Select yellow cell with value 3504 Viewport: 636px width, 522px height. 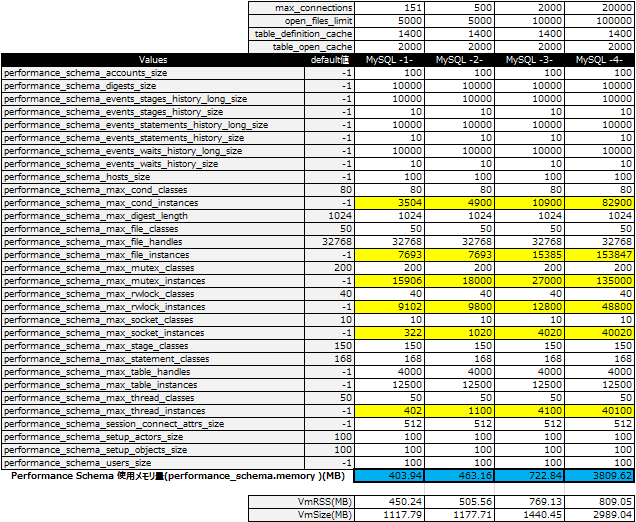click(389, 203)
